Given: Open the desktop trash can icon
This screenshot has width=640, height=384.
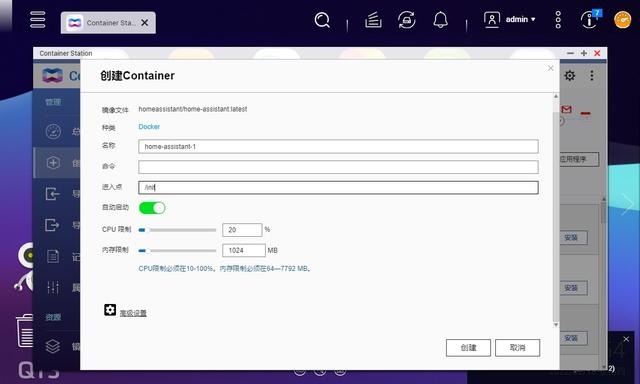Looking at the screenshot, I should coord(24,331).
